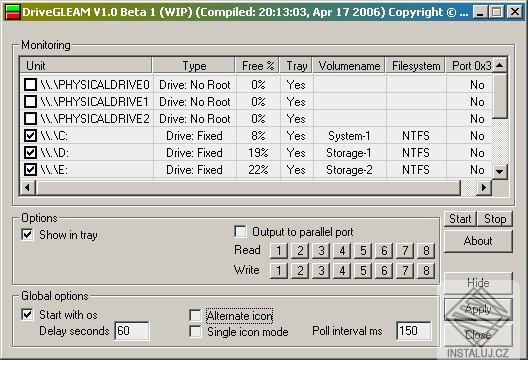Image resolution: width=528 pixels, height=380 pixels.
Task: Enable Single icon mode
Action: tap(195, 331)
